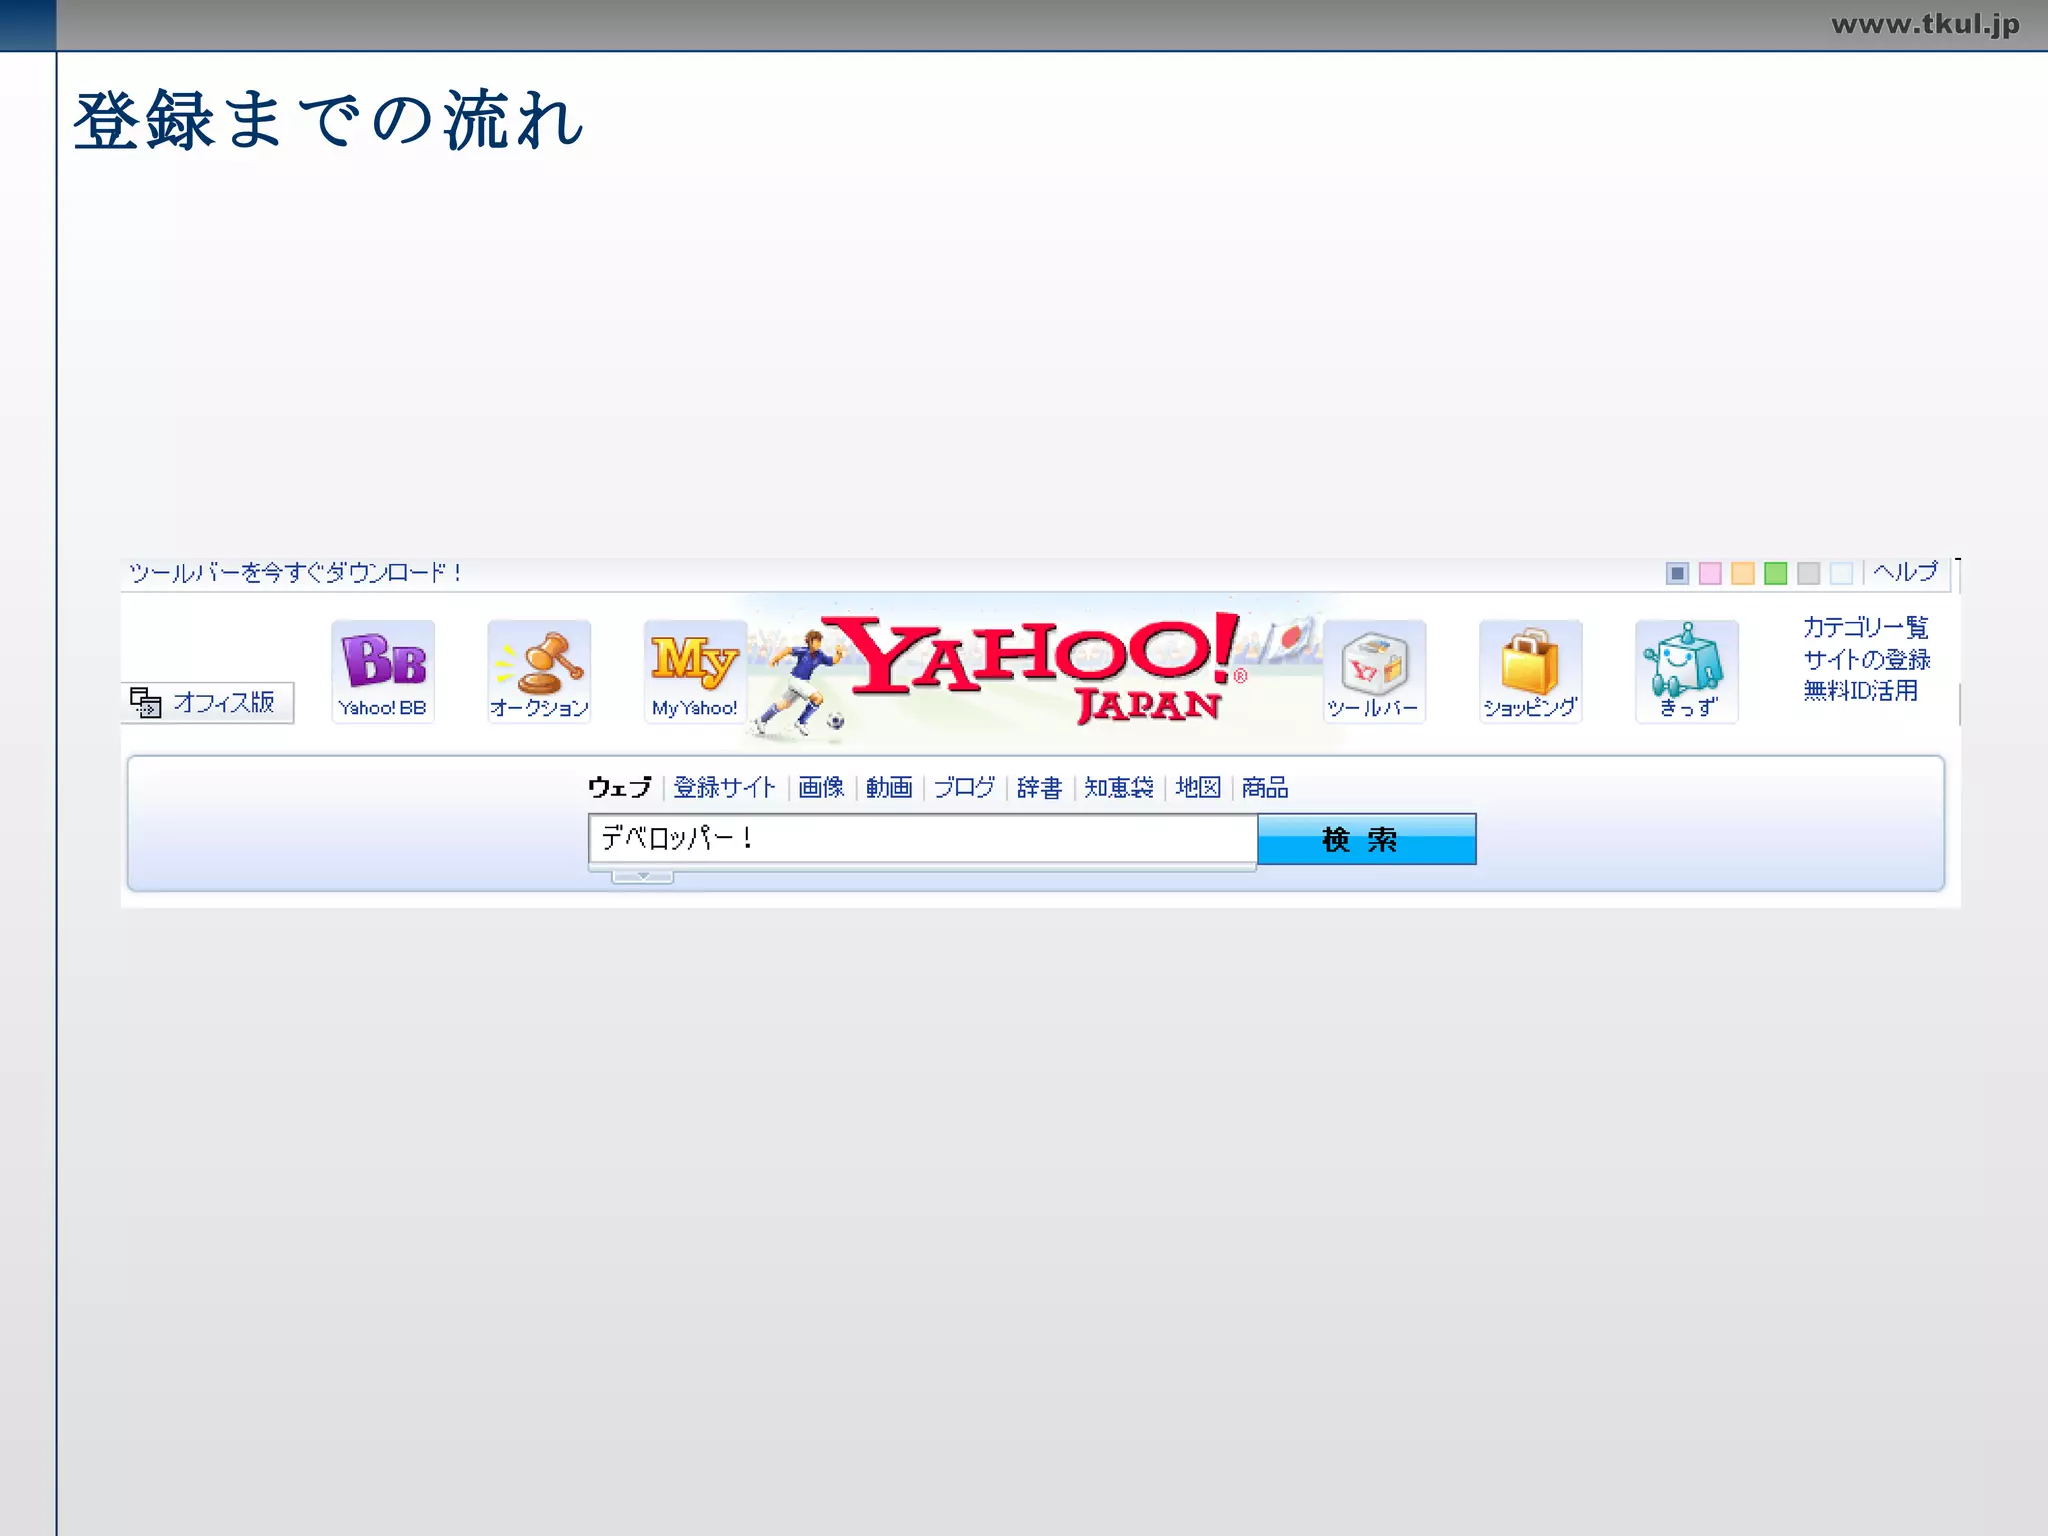The height and width of the screenshot is (1536, 2048).
Task: Open the カテゴリ一覧 link
Action: coord(1866,628)
